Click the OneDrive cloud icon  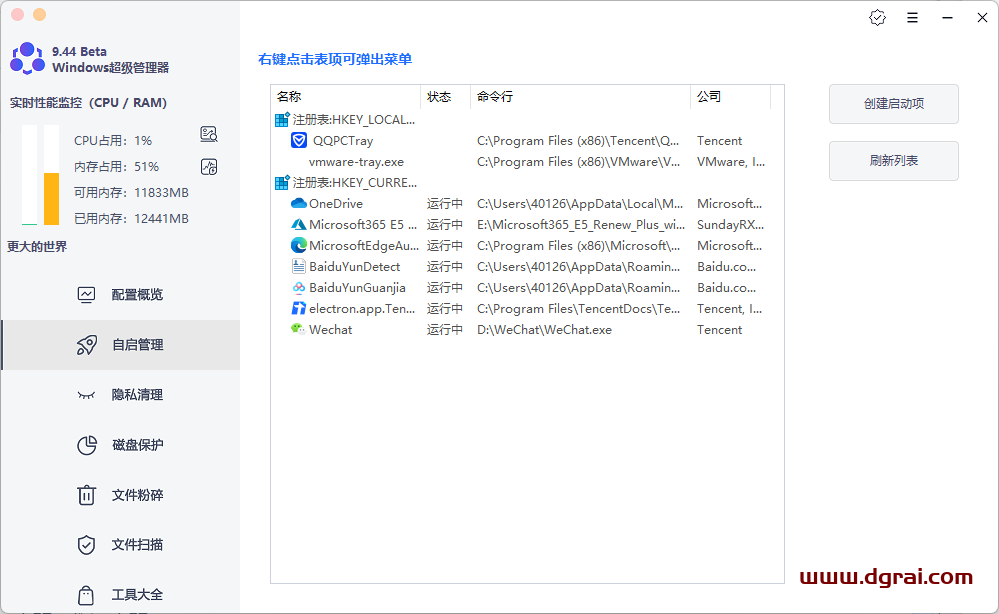299,203
